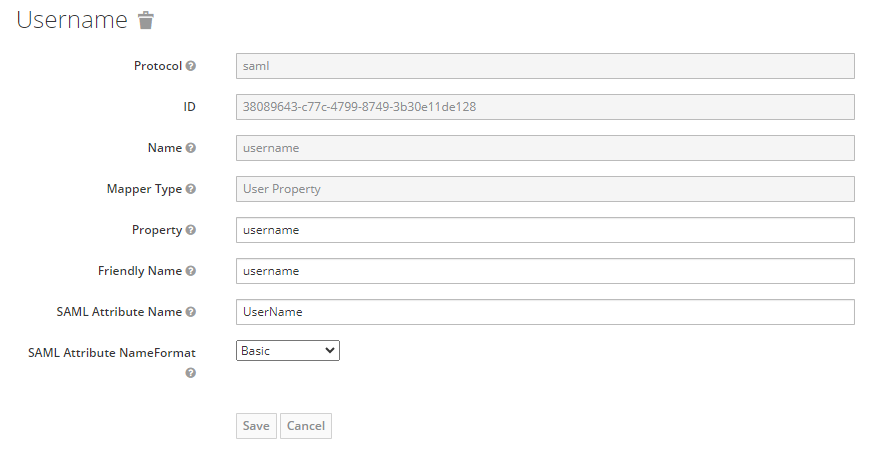The image size is (887, 465).
Task: Click the Friendly Name help icon
Action: coord(191,271)
